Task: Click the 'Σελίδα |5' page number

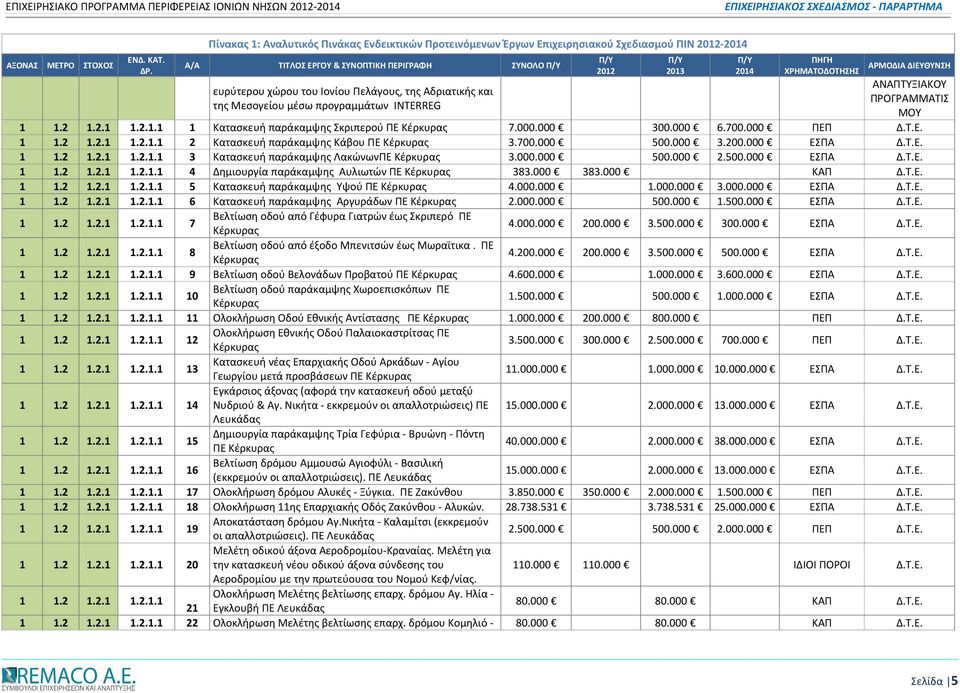Action: coord(934,681)
